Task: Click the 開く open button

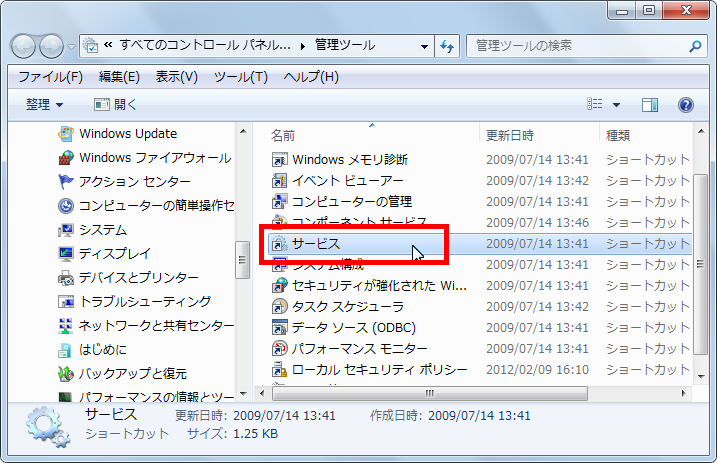Action: (115, 105)
